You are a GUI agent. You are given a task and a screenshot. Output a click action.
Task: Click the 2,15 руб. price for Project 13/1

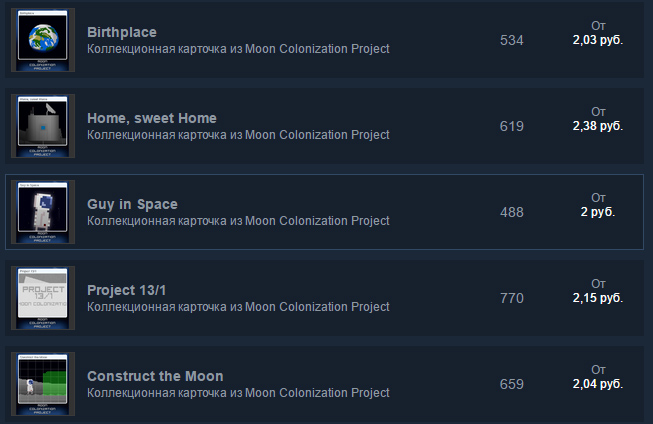pyautogui.click(x=598, y=299)
